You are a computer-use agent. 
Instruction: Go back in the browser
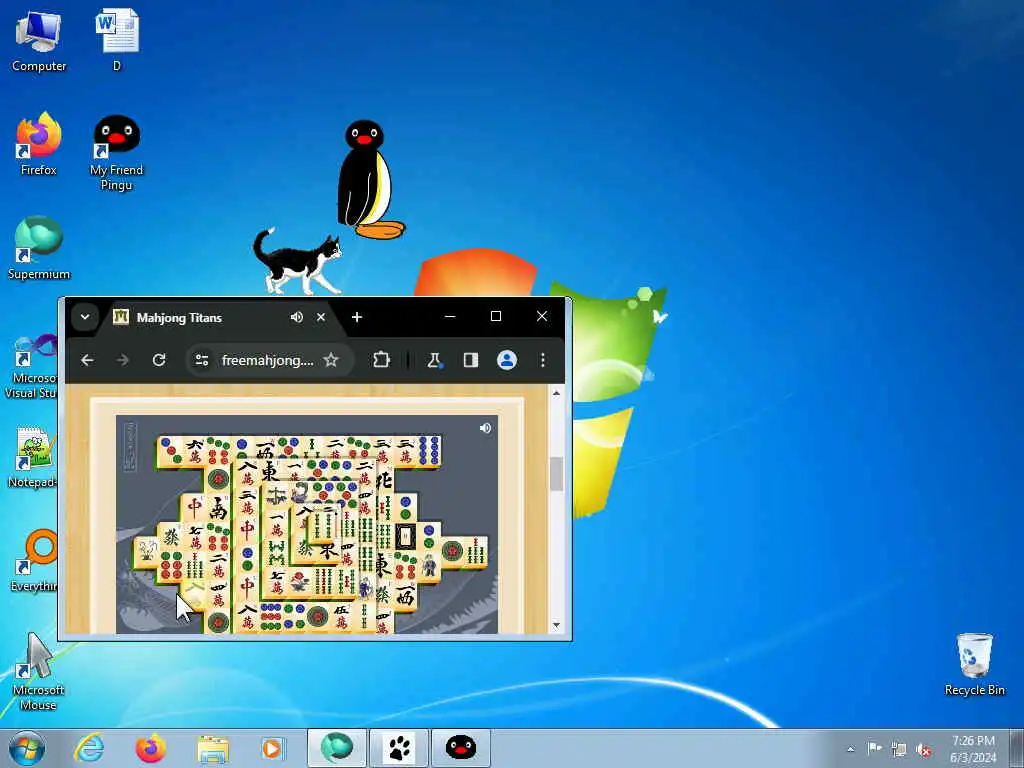click(87, 360)
